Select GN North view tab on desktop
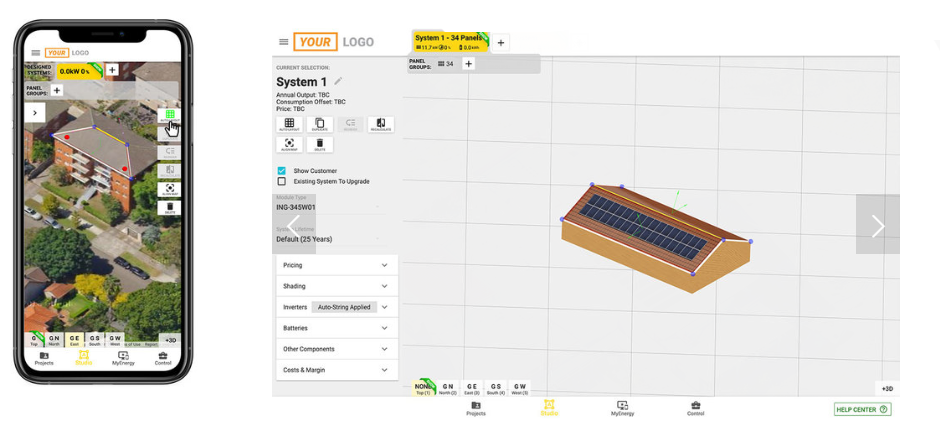This screenshot has width=940, height=437. 447,388
